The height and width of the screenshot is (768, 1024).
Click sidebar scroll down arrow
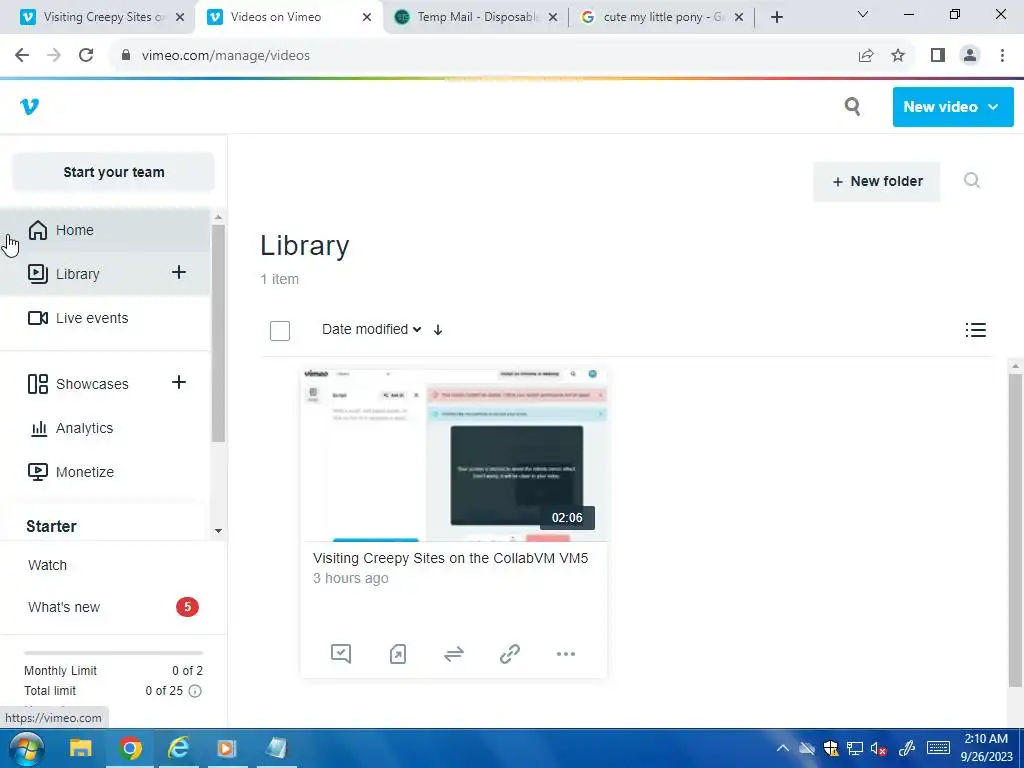tap(218, 531)
